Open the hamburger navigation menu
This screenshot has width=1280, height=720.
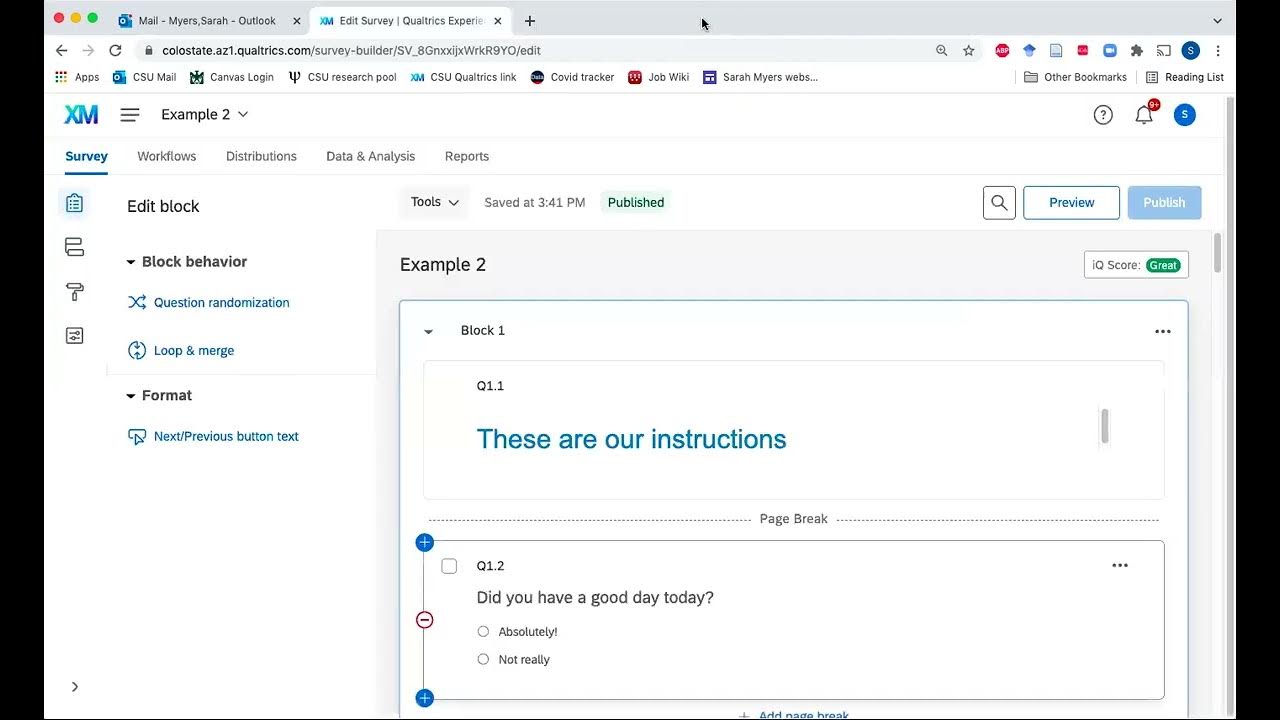pos(130,114)
